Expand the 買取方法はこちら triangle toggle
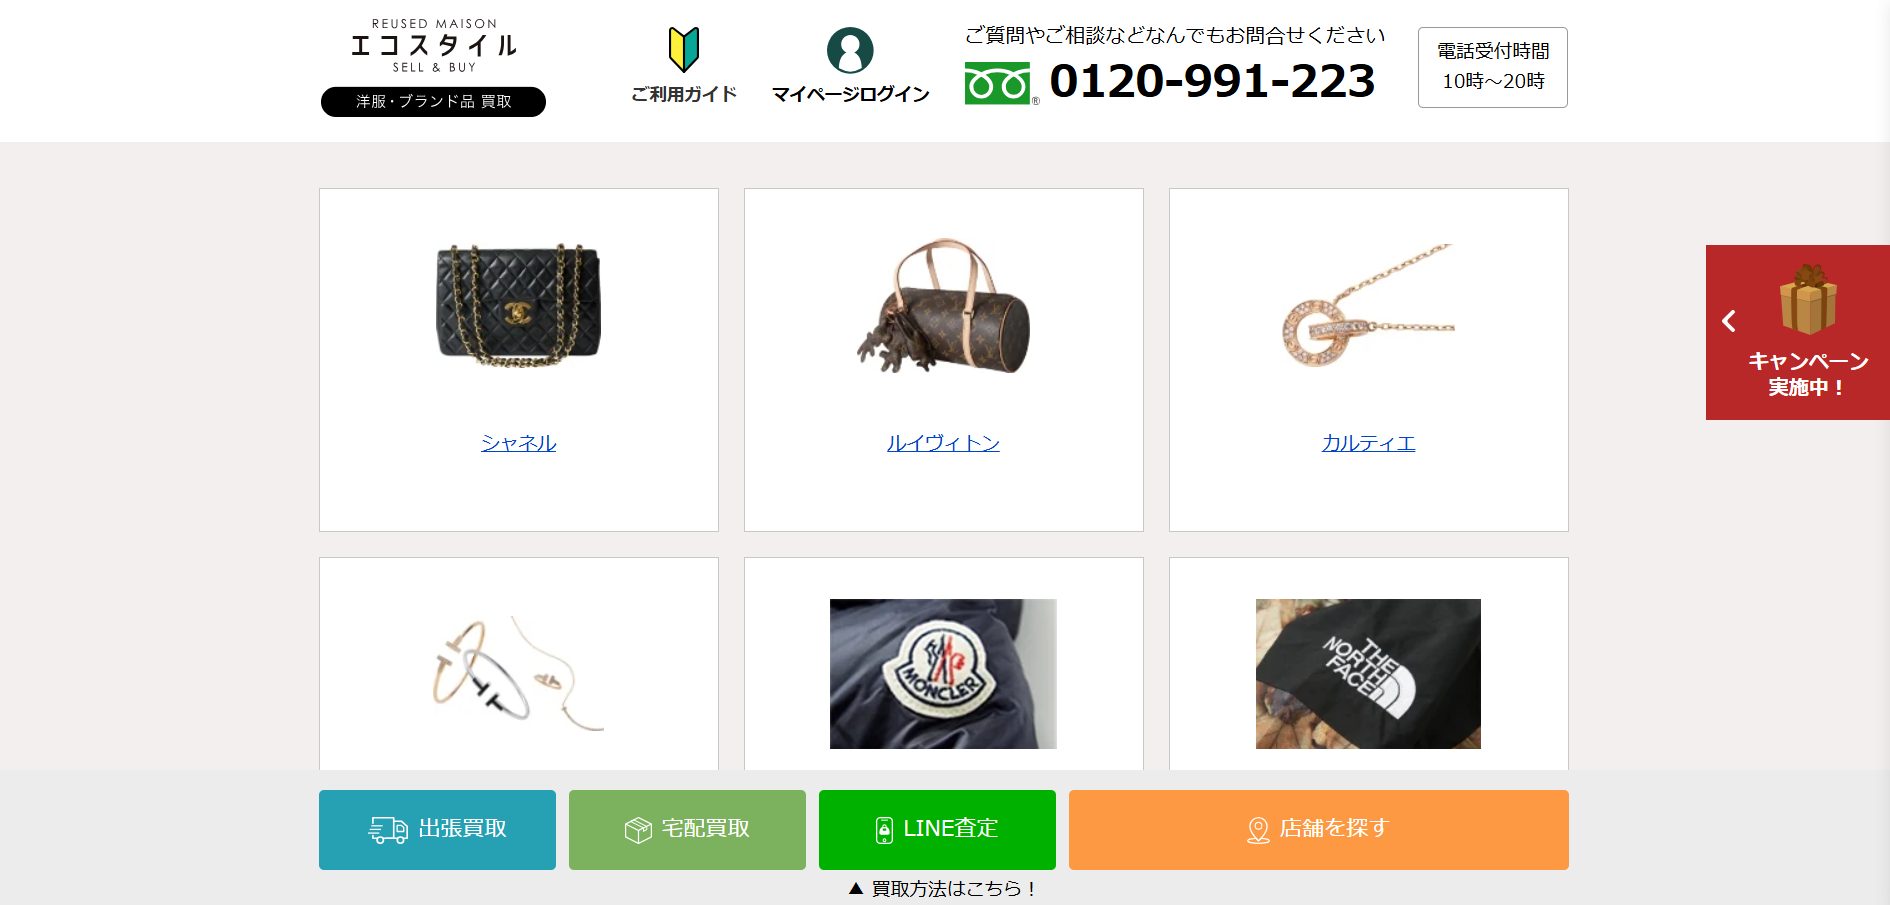 click(x=855, y=888)
